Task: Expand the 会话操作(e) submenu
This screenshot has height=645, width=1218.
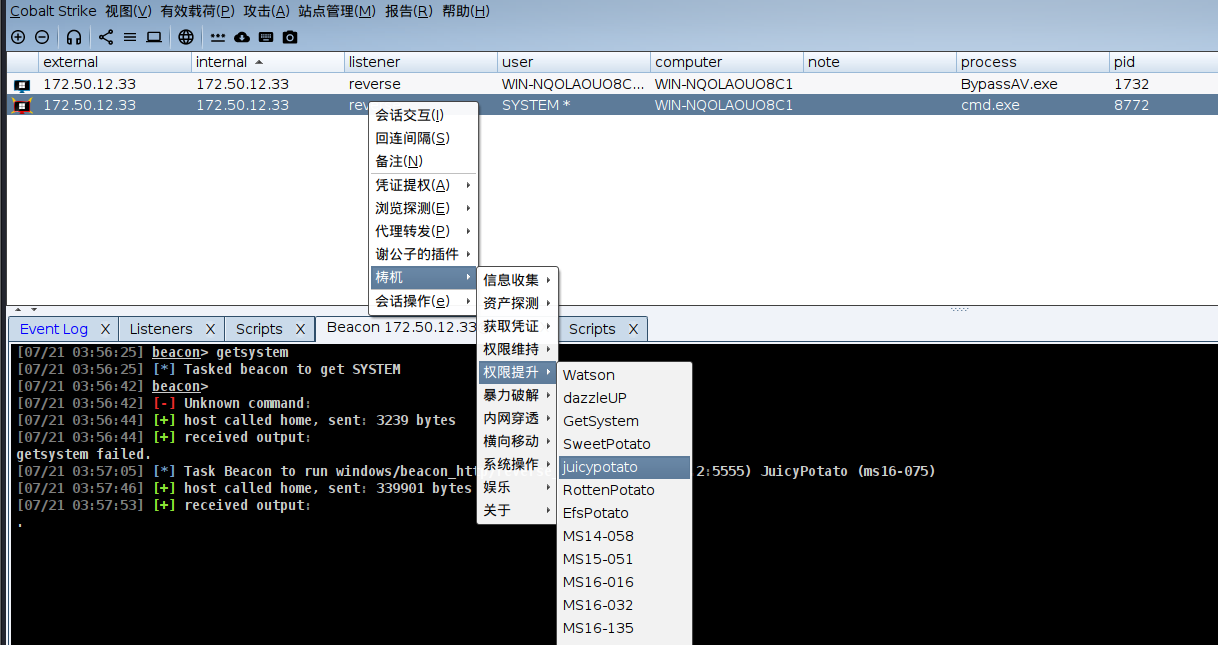Action: click(424, 301)
